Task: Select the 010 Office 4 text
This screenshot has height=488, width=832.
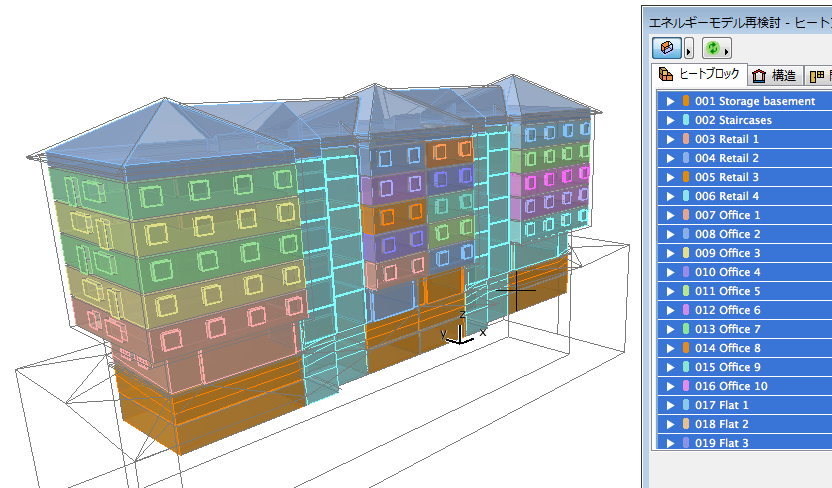Action: click(x=727, y=272)
